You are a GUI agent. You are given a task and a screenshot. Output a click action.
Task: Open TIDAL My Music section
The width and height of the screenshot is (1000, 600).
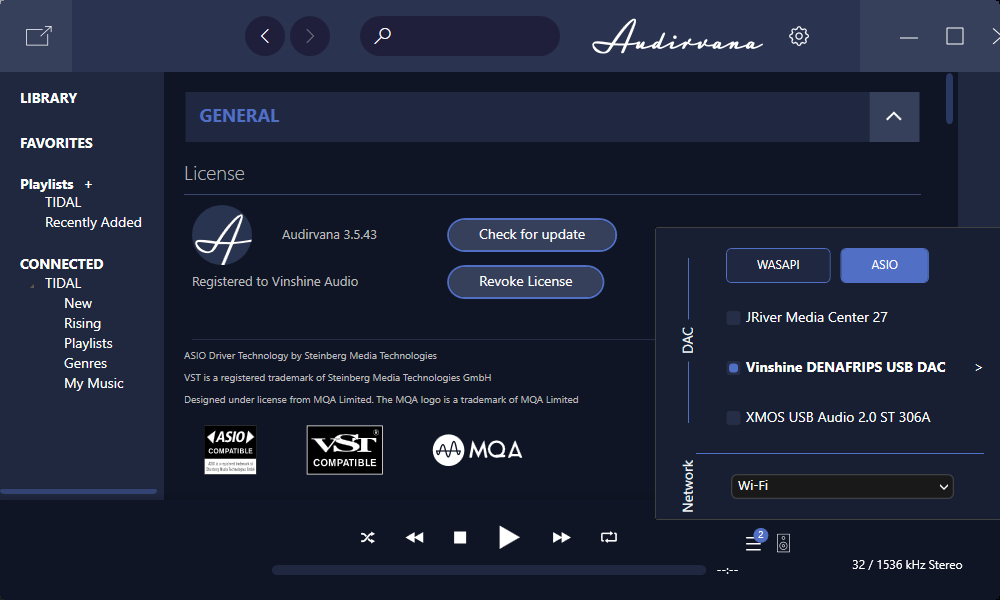coord(94,384)
